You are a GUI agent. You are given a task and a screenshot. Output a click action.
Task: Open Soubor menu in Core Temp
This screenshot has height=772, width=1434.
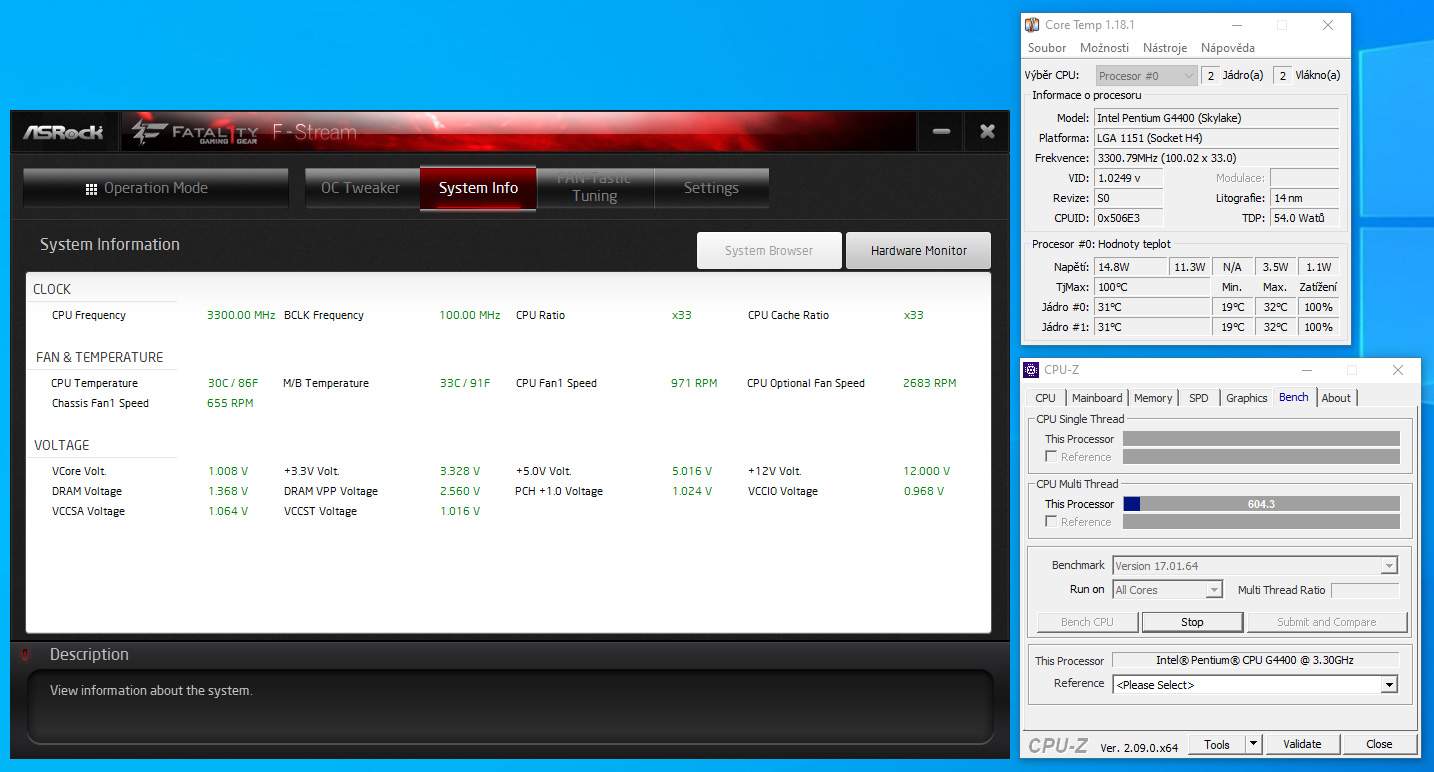(x=1047, y=47)
